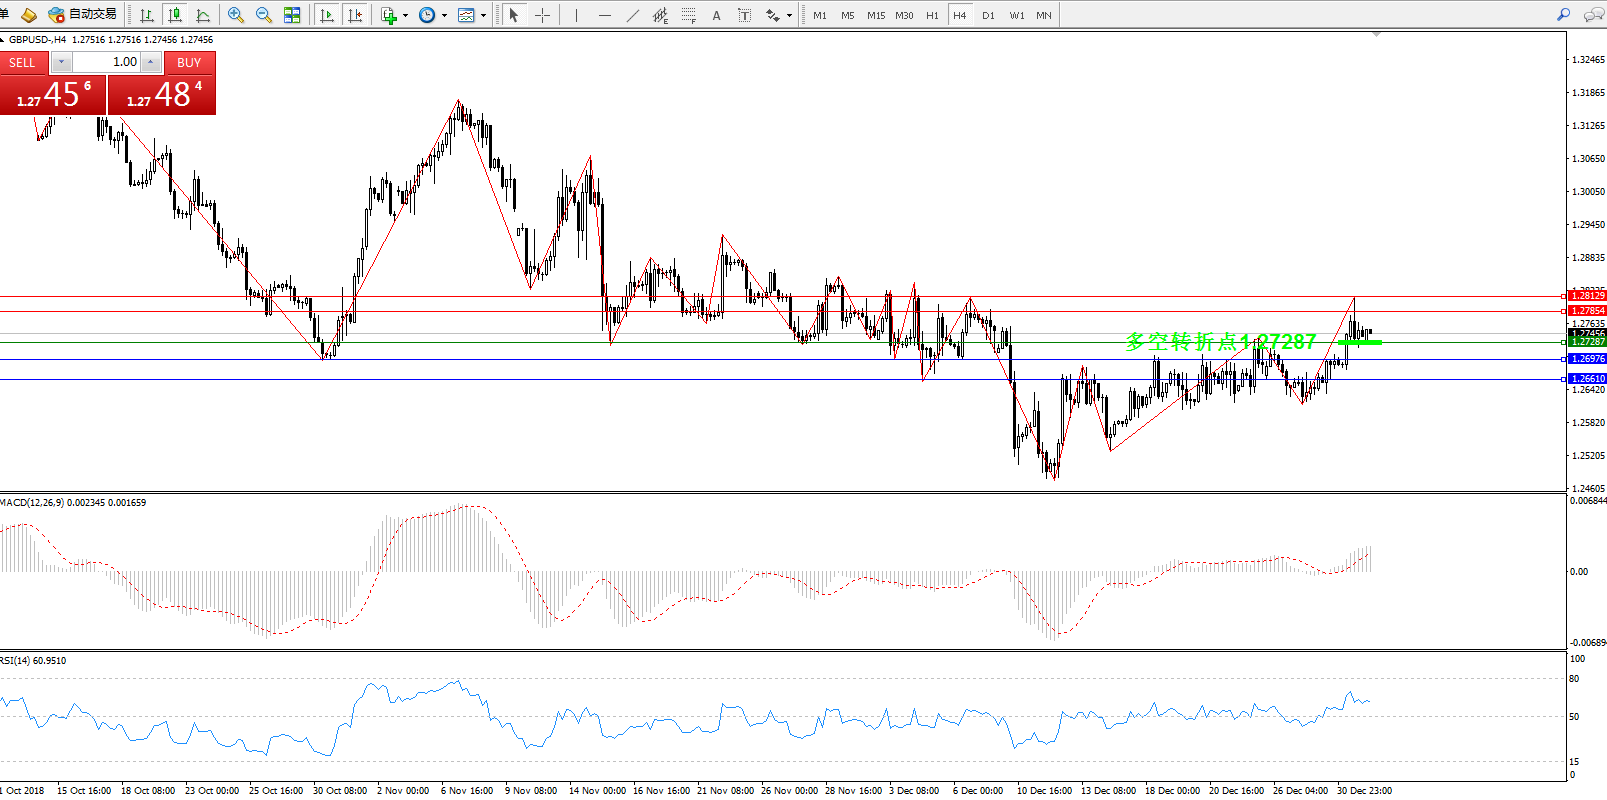Click the SELL button
Image resolution: width=1607 pixels, height=800 pixels.
coord(23,62)
